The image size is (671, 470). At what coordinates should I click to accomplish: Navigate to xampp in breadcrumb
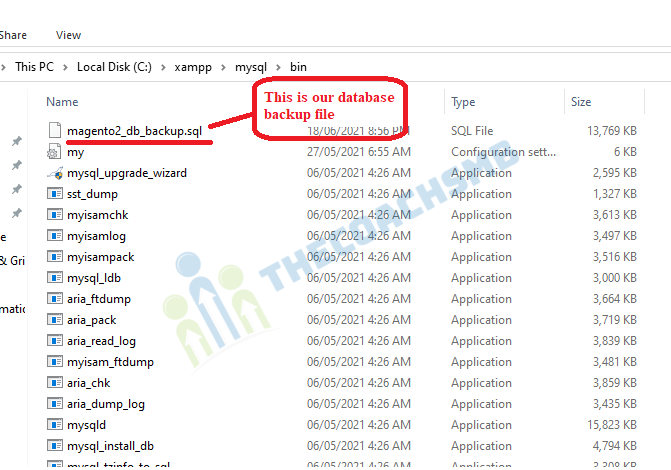(193, 67)
